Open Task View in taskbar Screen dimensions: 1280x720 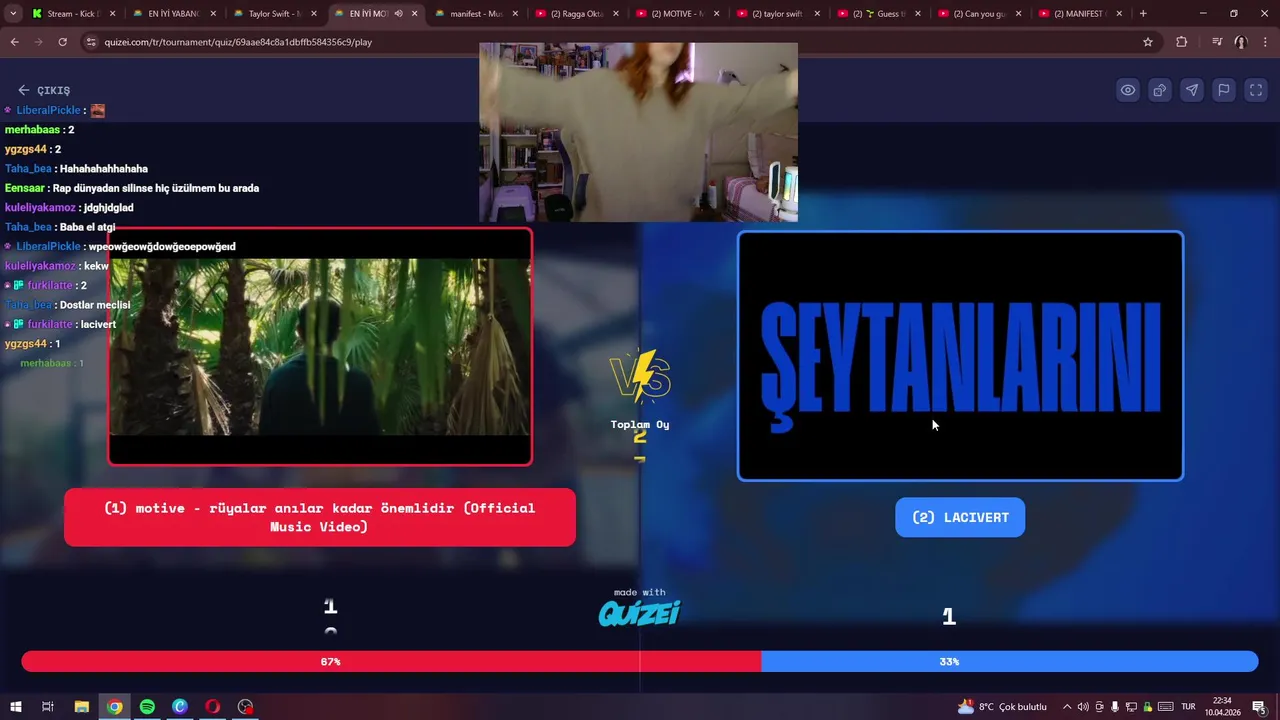pos(47,707)
